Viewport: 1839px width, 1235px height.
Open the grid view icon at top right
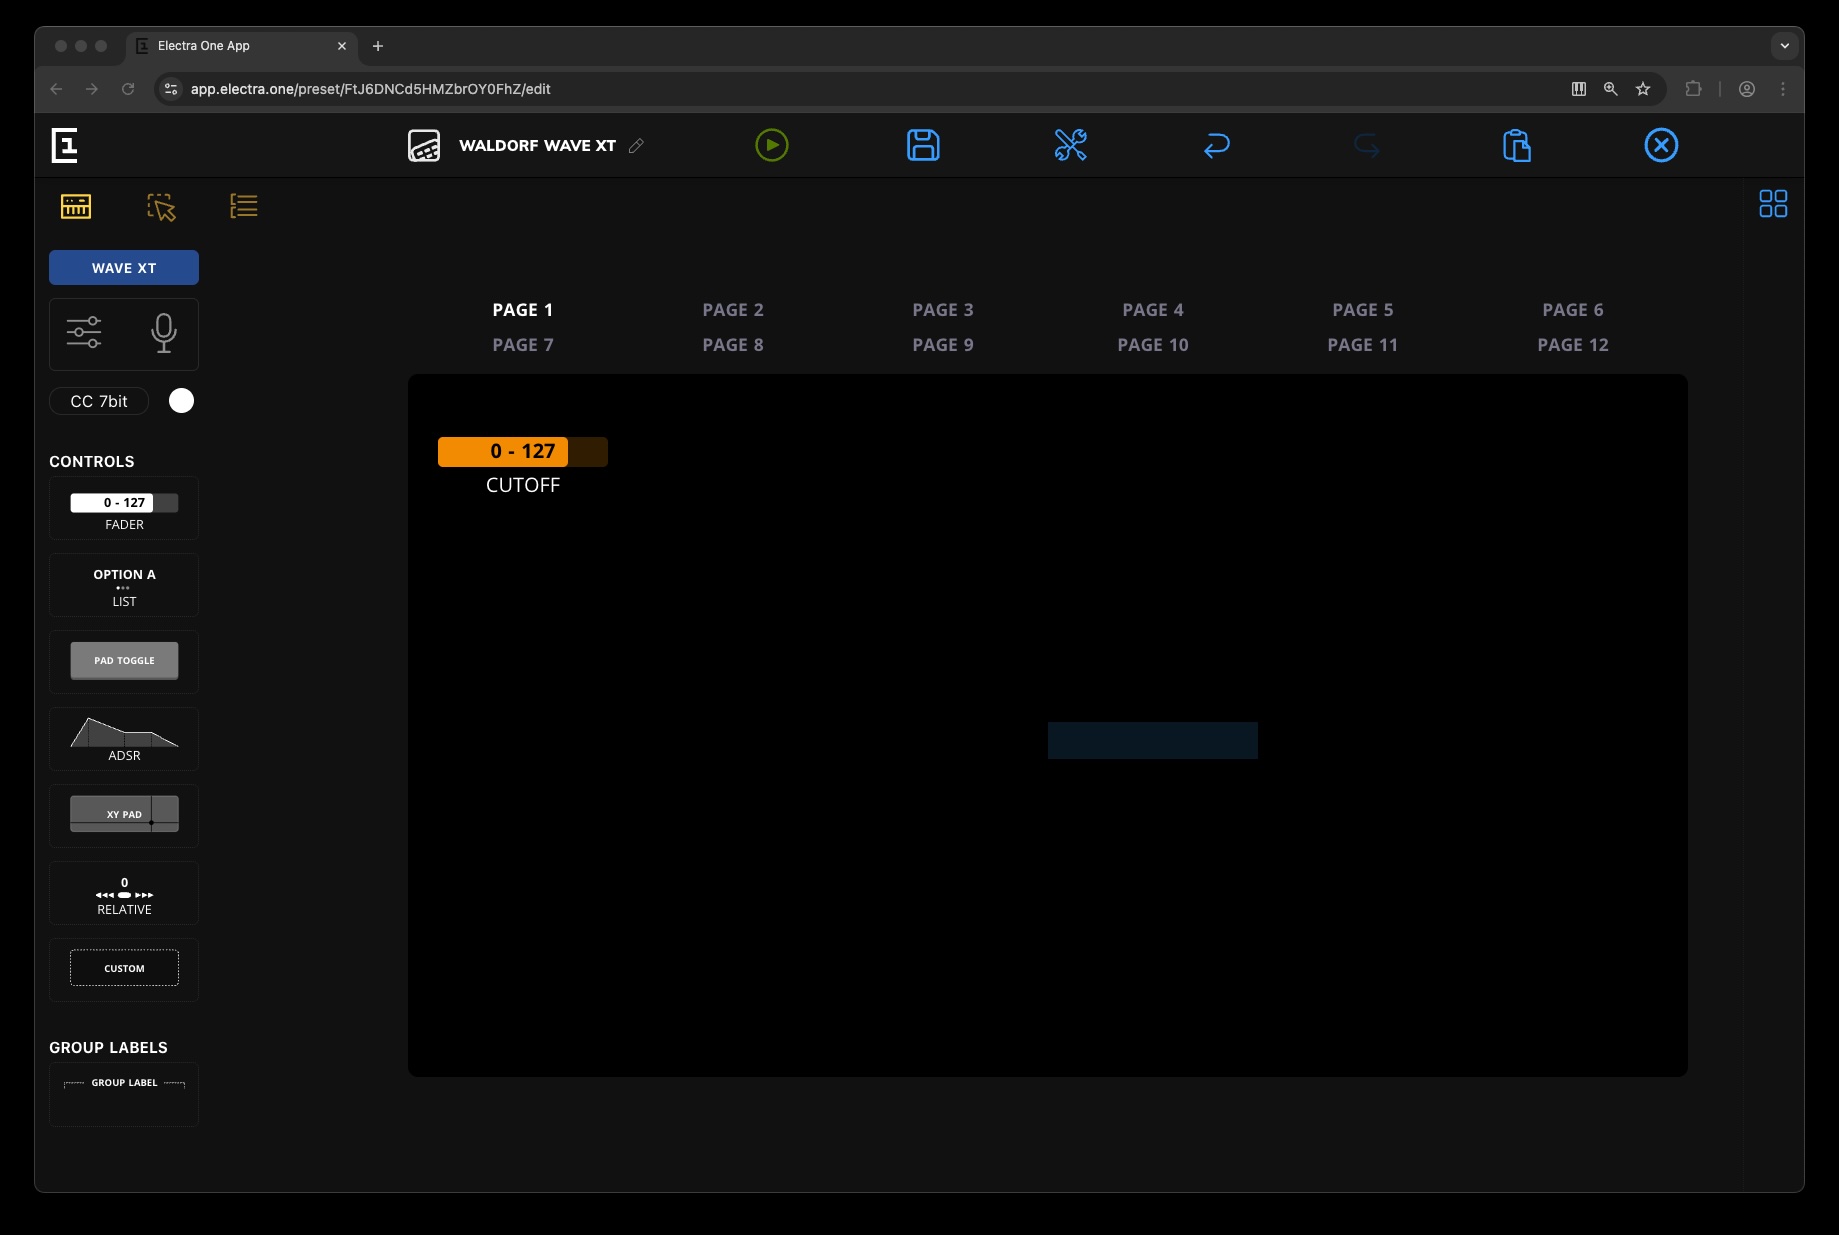1772,204
